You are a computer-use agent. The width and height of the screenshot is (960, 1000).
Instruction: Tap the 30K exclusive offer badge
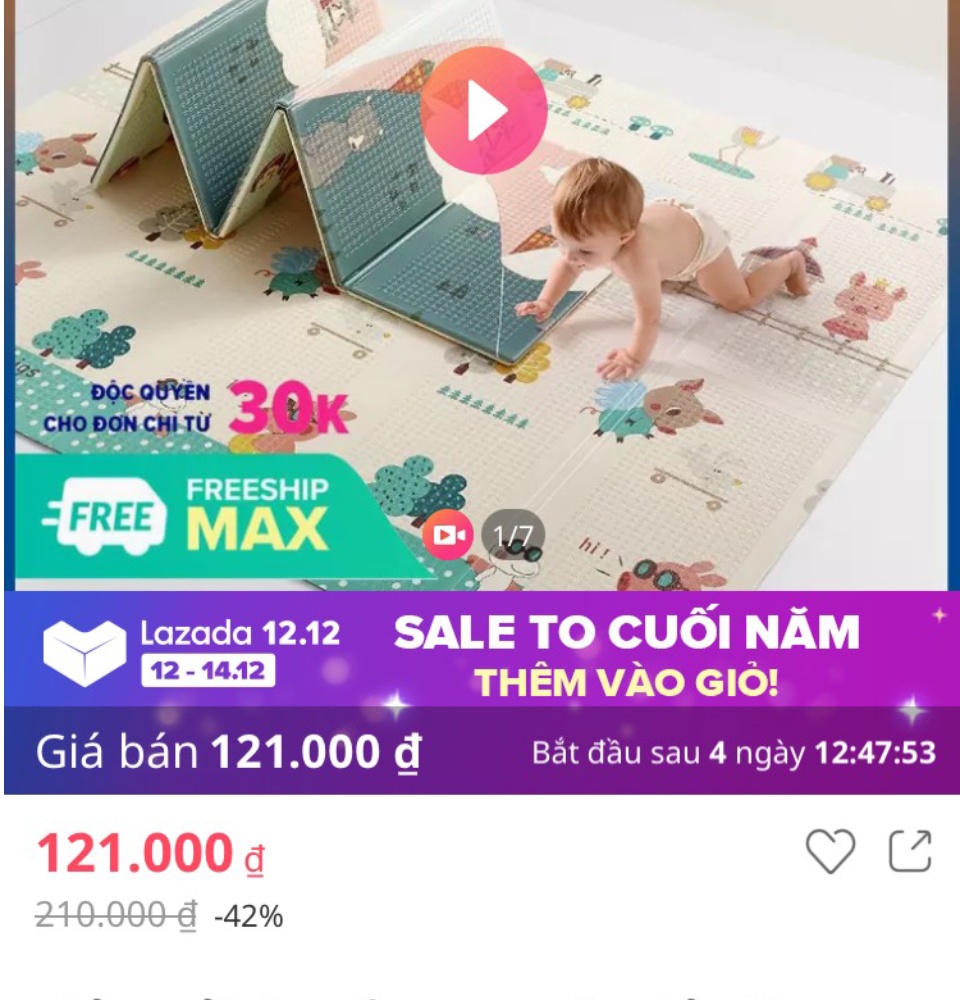point(288,406)
